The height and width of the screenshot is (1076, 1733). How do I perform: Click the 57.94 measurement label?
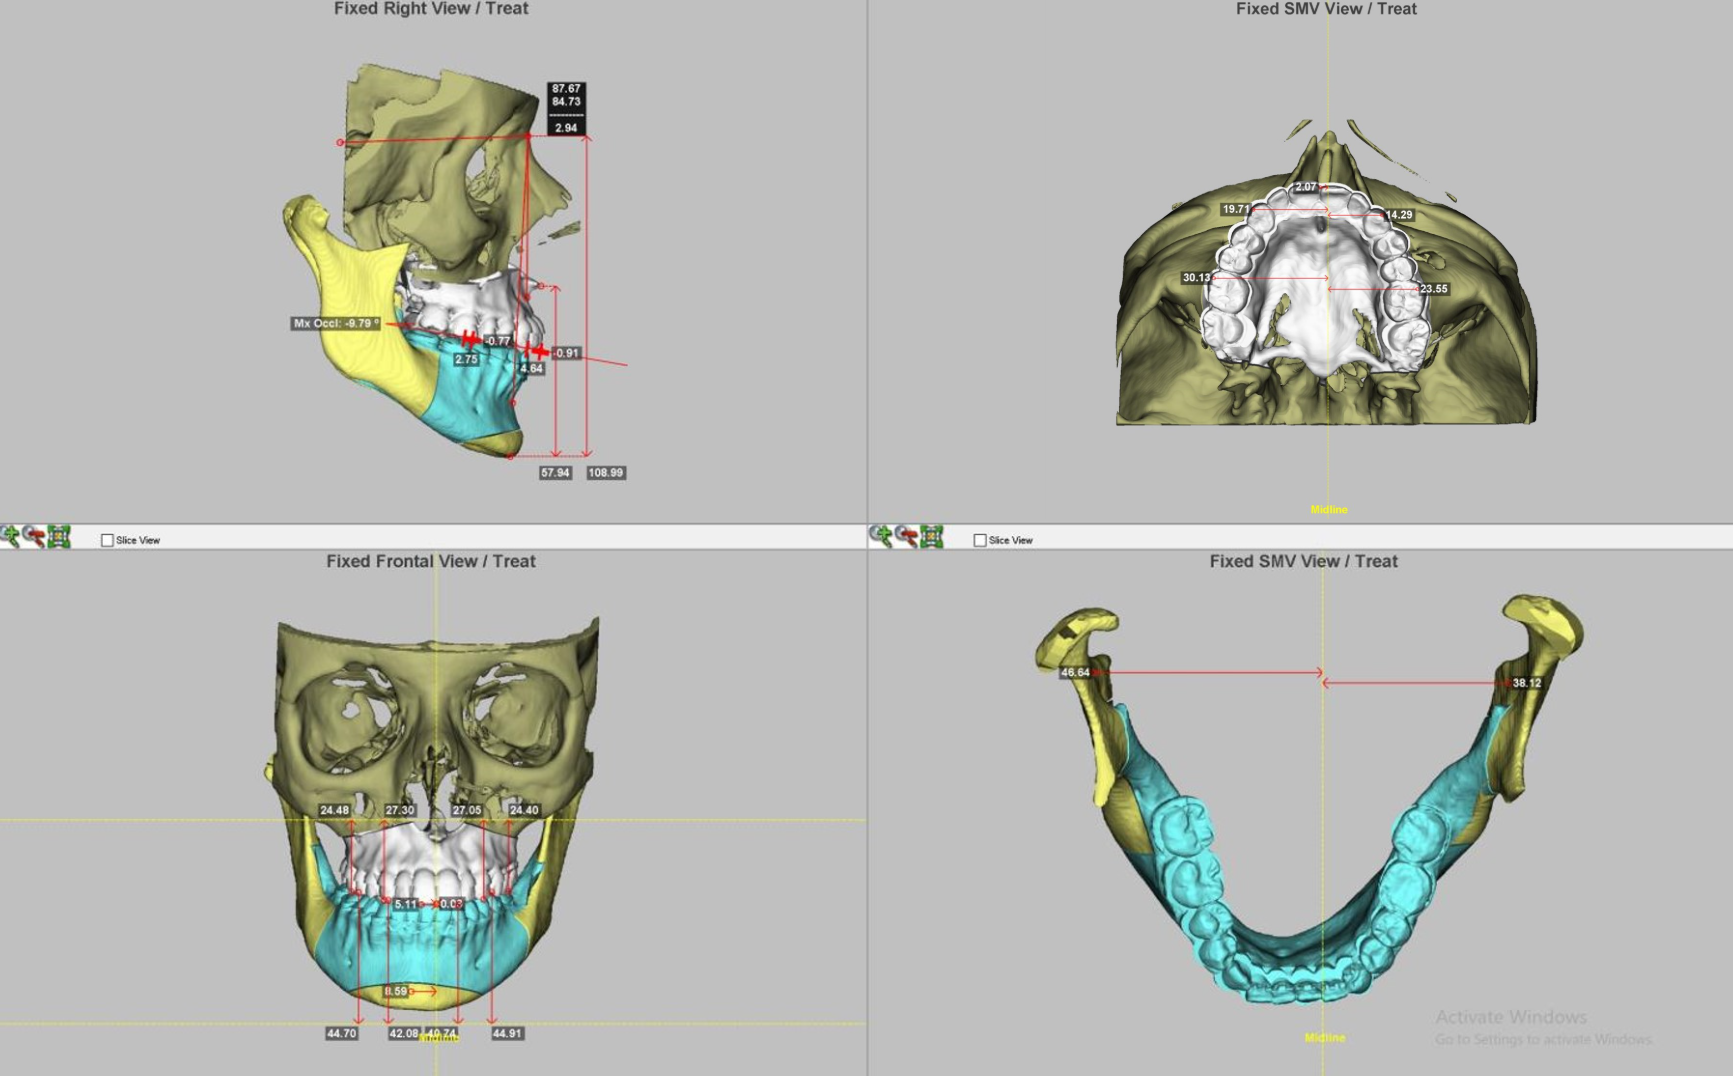(x=555, y=472)
